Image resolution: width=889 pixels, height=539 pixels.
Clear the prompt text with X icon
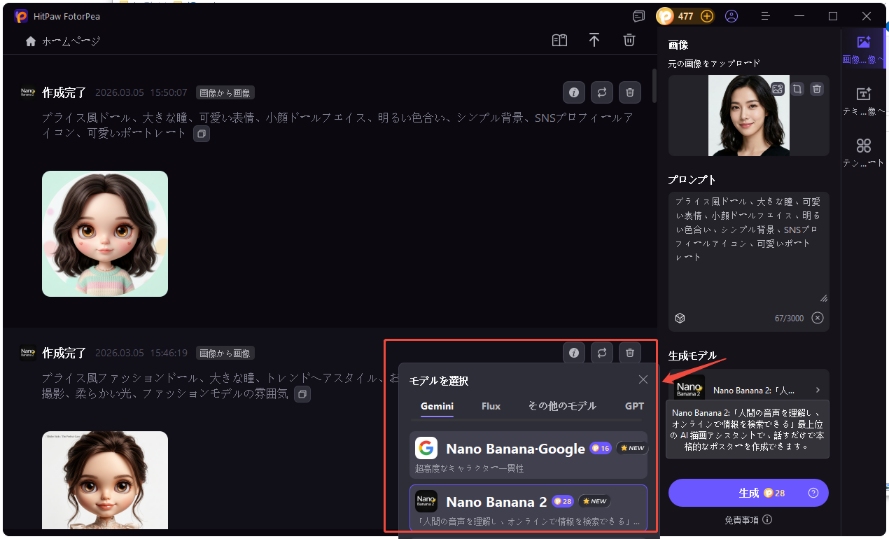817,318
